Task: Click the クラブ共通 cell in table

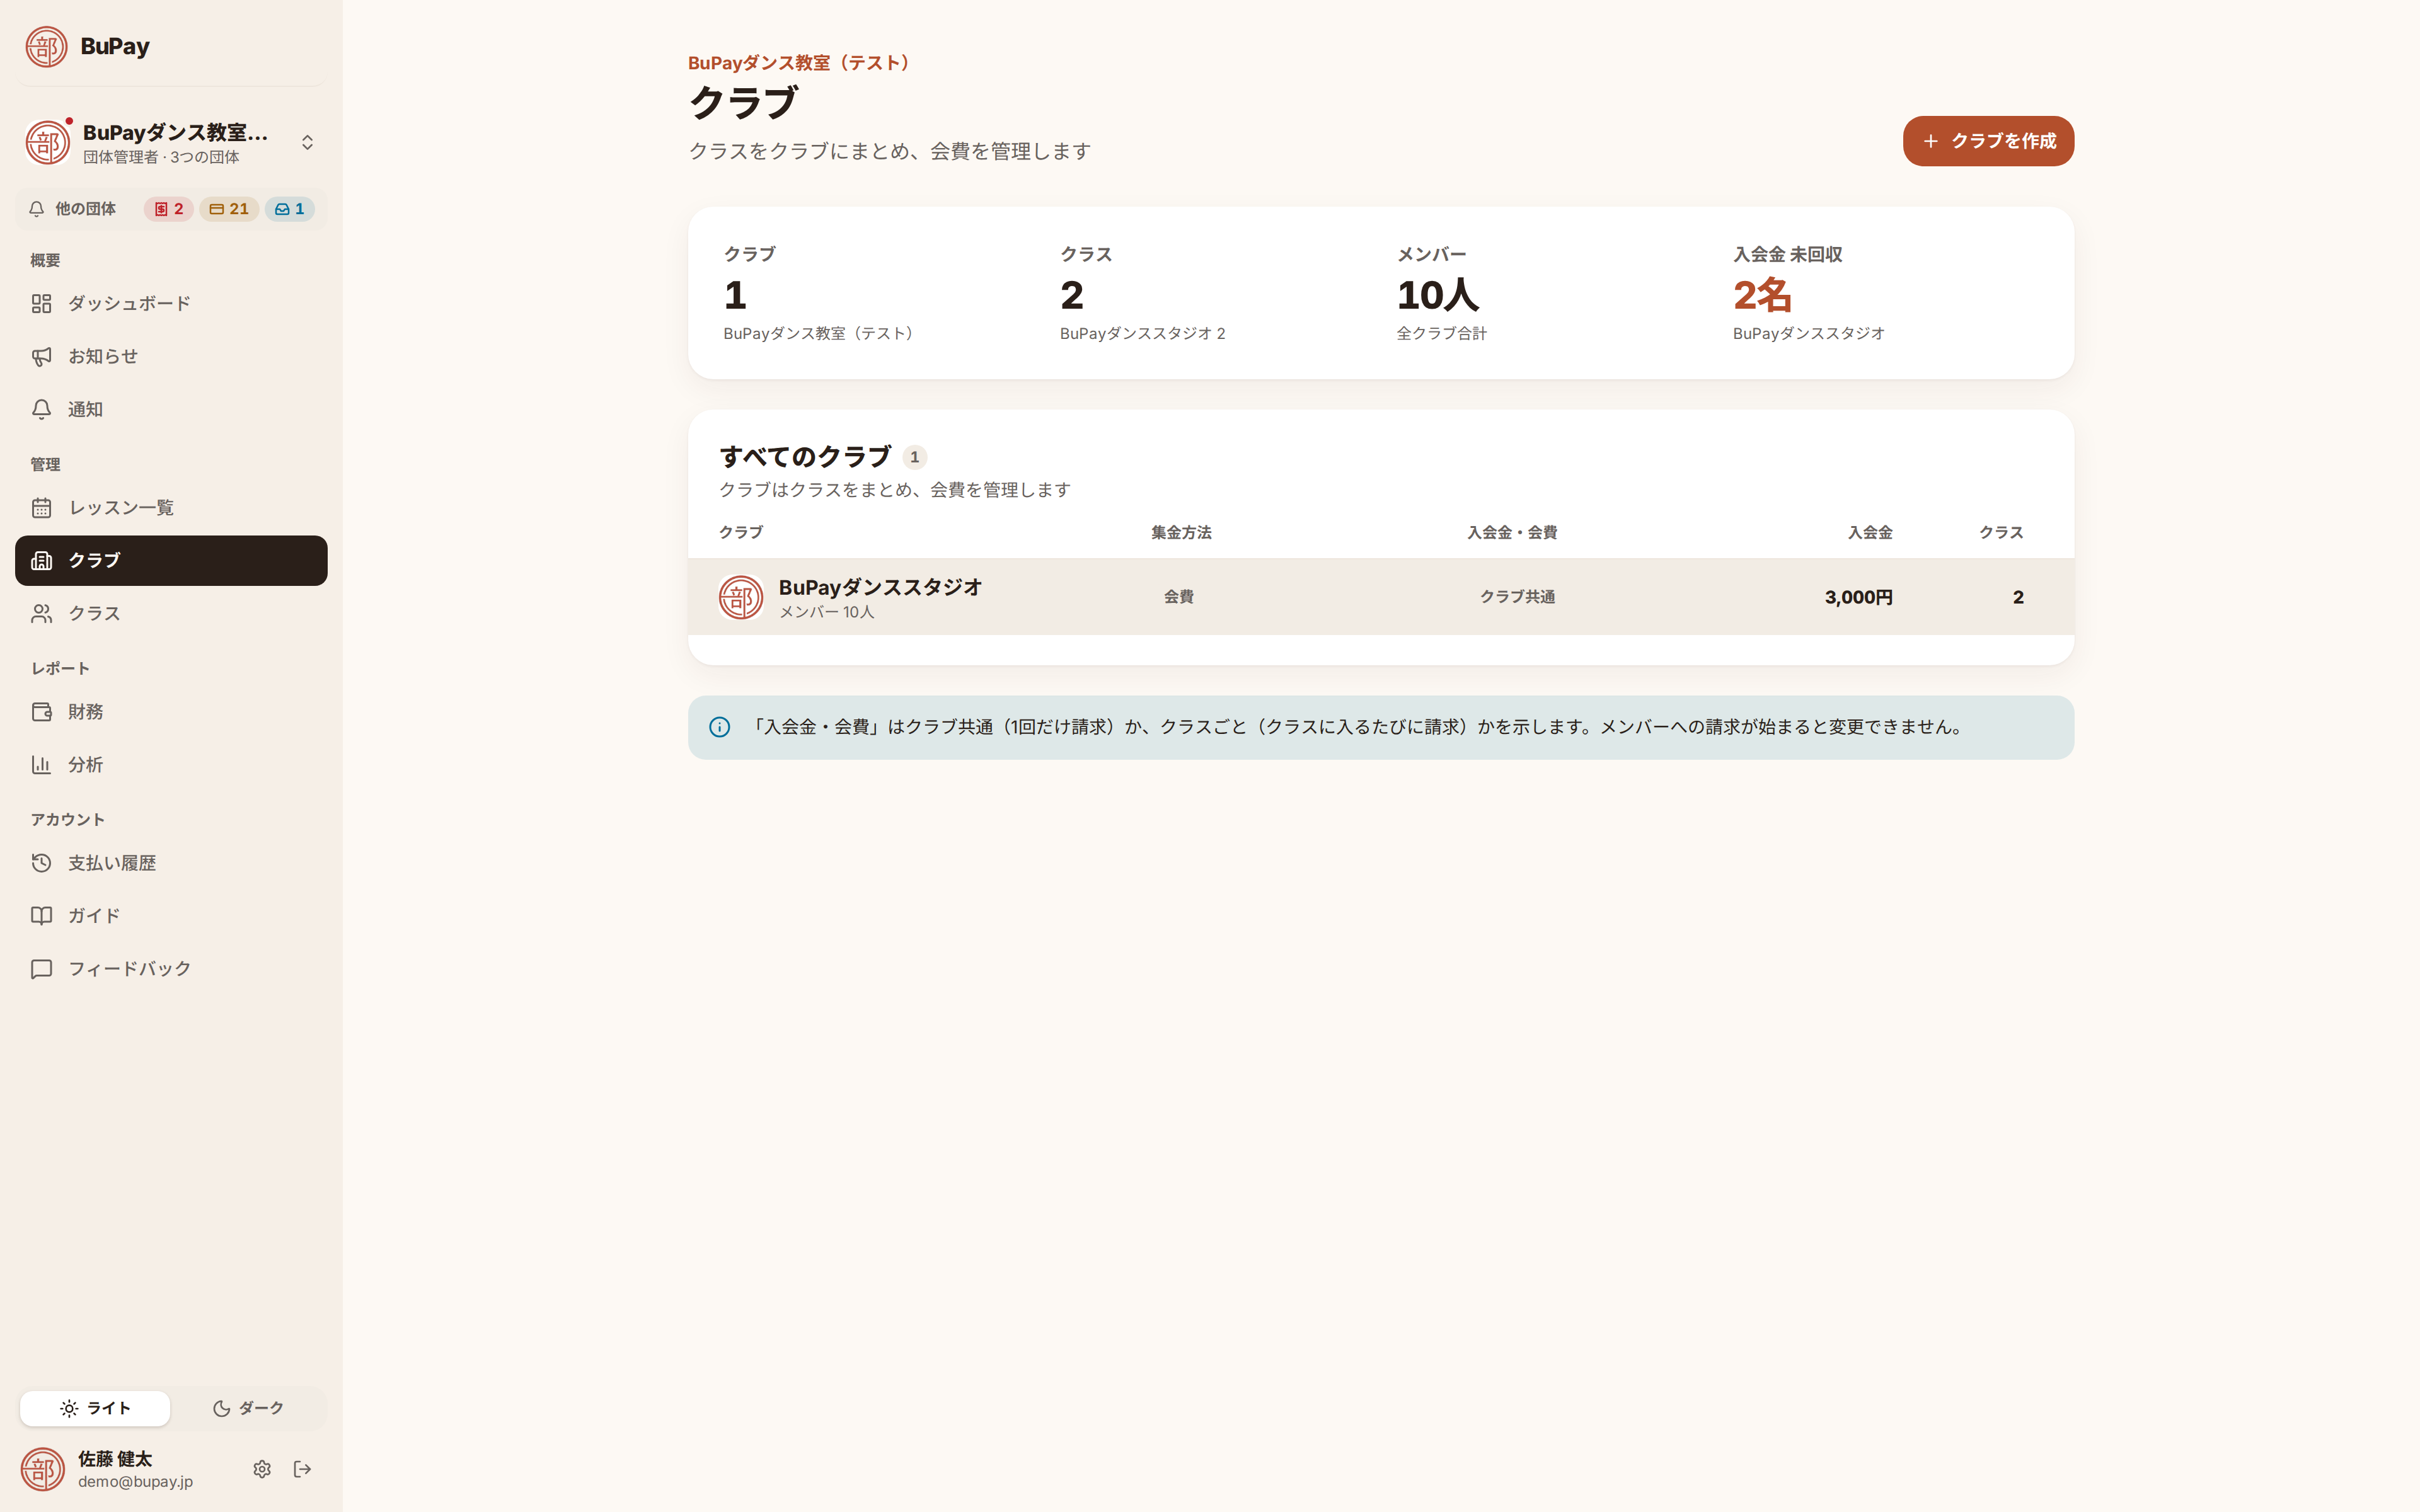Action: pyautogui.click(x=1517, y=597)
